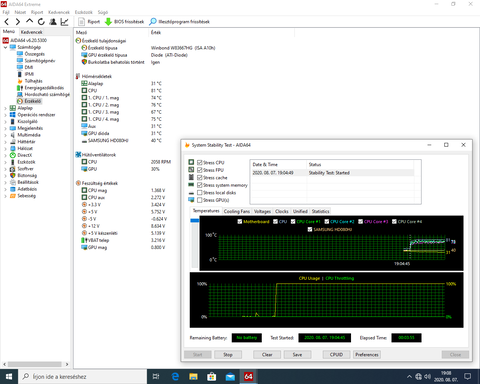The width and height of the screenshot is (480, 384).
Task: Click the person icon in the toolbar
Action: pos(53,22)
